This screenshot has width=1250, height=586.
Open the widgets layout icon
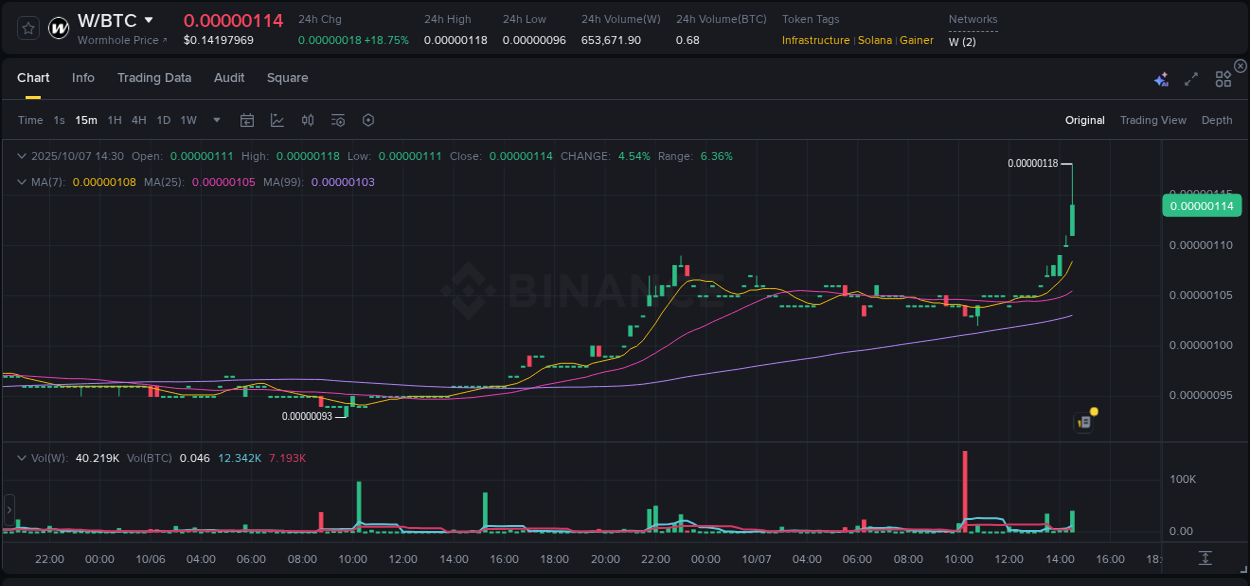[1223, 77]
